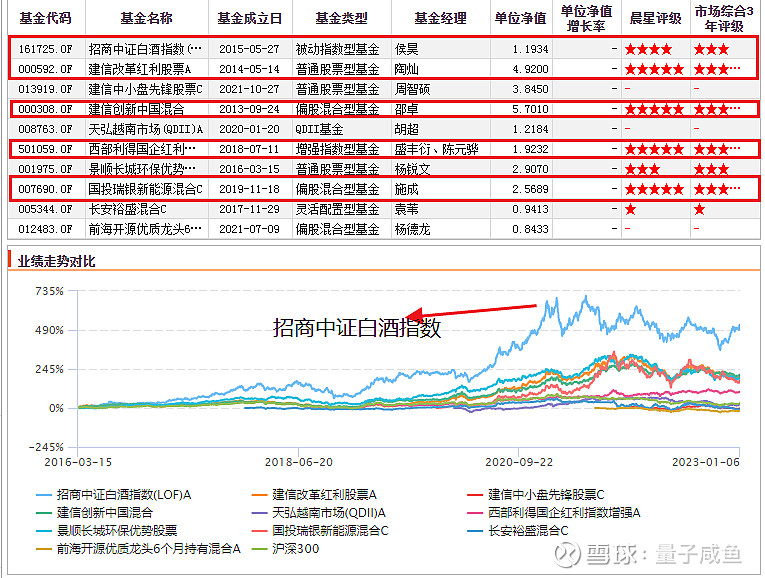Select fund code 000308.OF
765x578 pixels.
(x=45, y=109)
